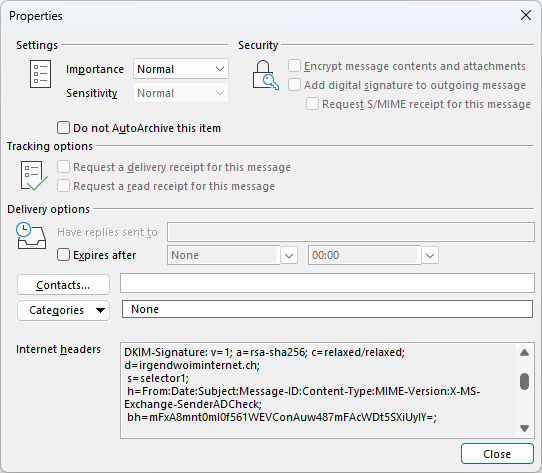Click the Contacts... button

(64, 285)
